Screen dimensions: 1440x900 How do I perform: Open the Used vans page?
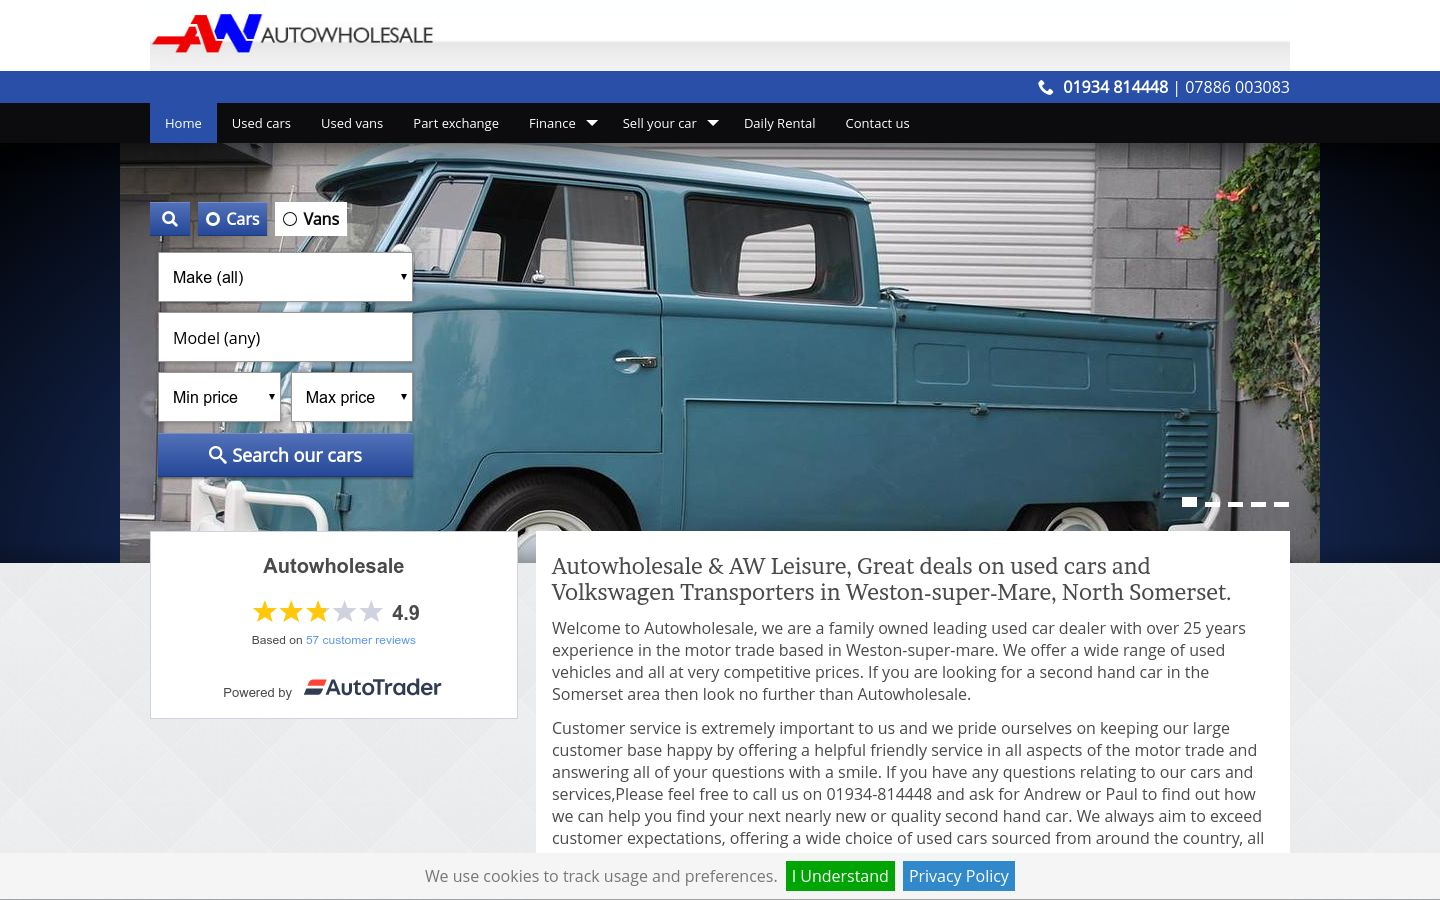(352, 123)
